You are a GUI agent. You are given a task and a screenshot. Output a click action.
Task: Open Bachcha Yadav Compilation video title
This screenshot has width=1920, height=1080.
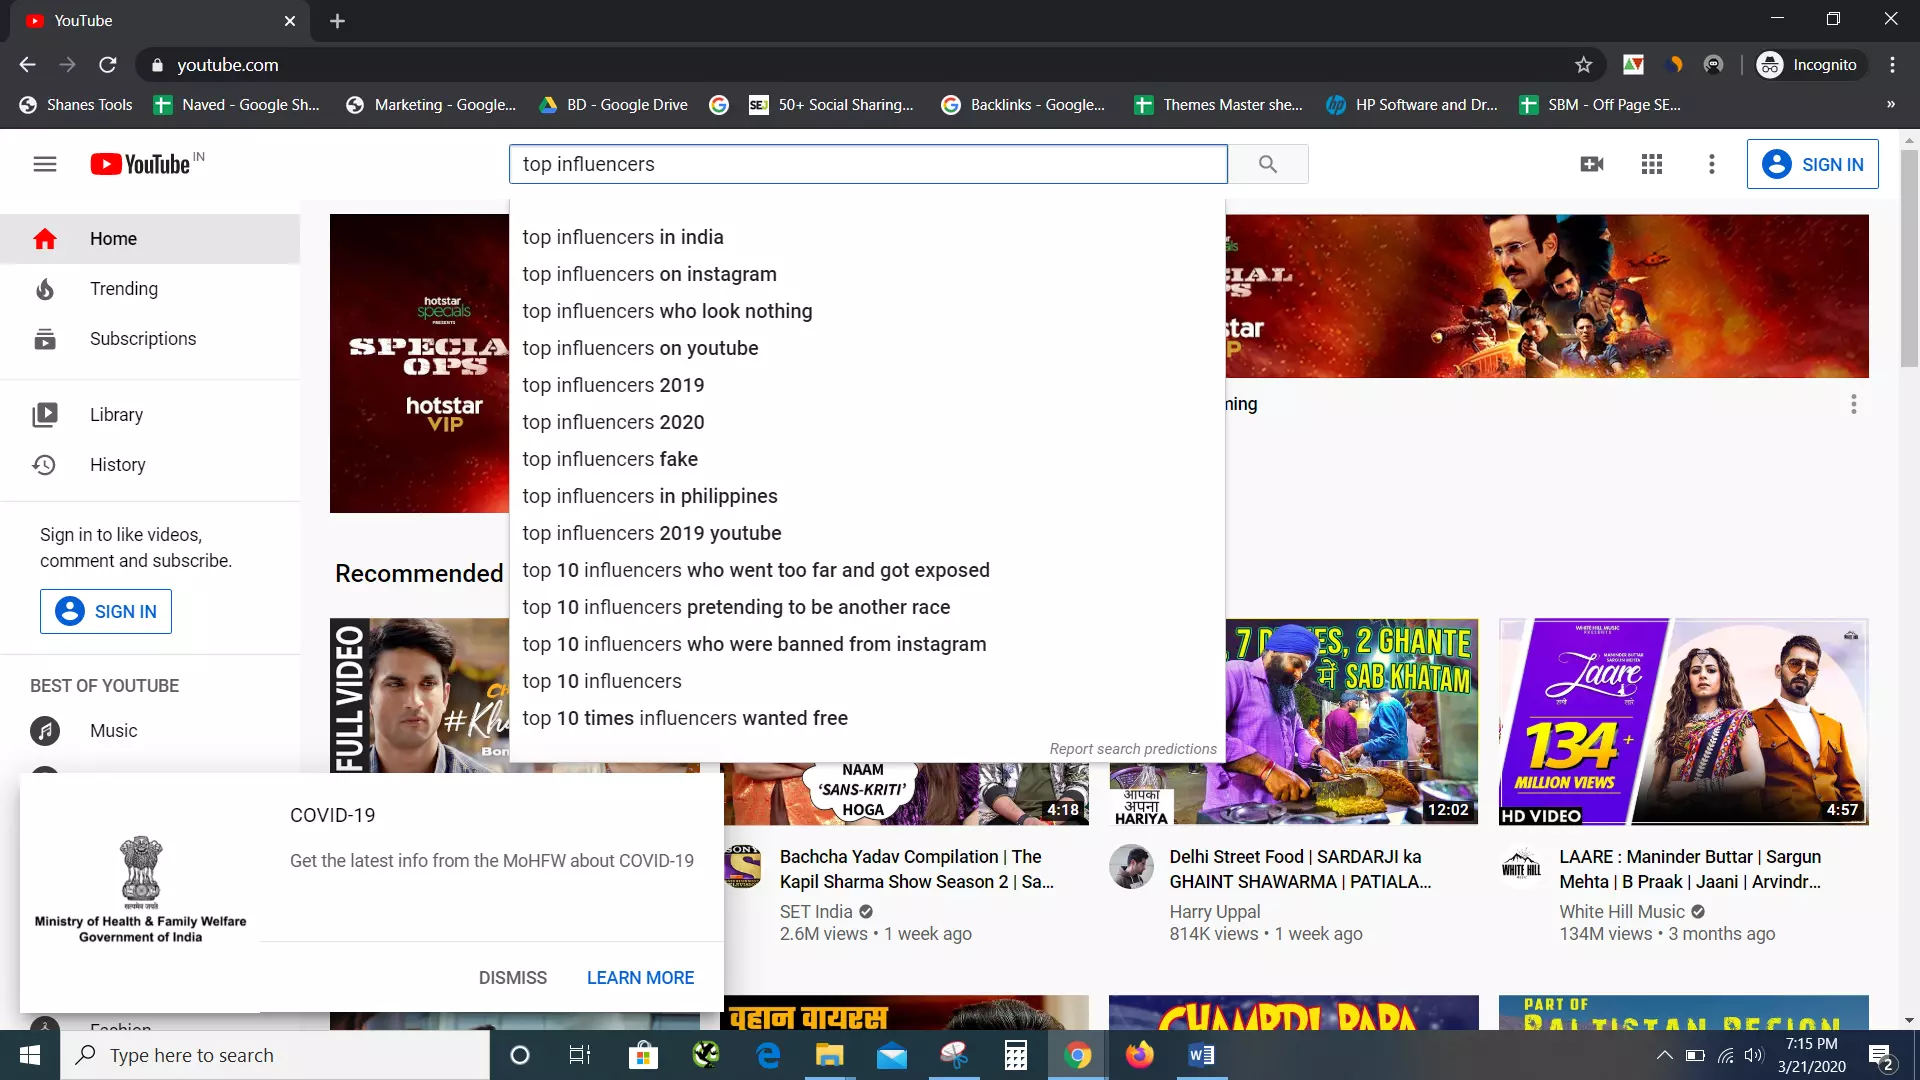point(916,869)
